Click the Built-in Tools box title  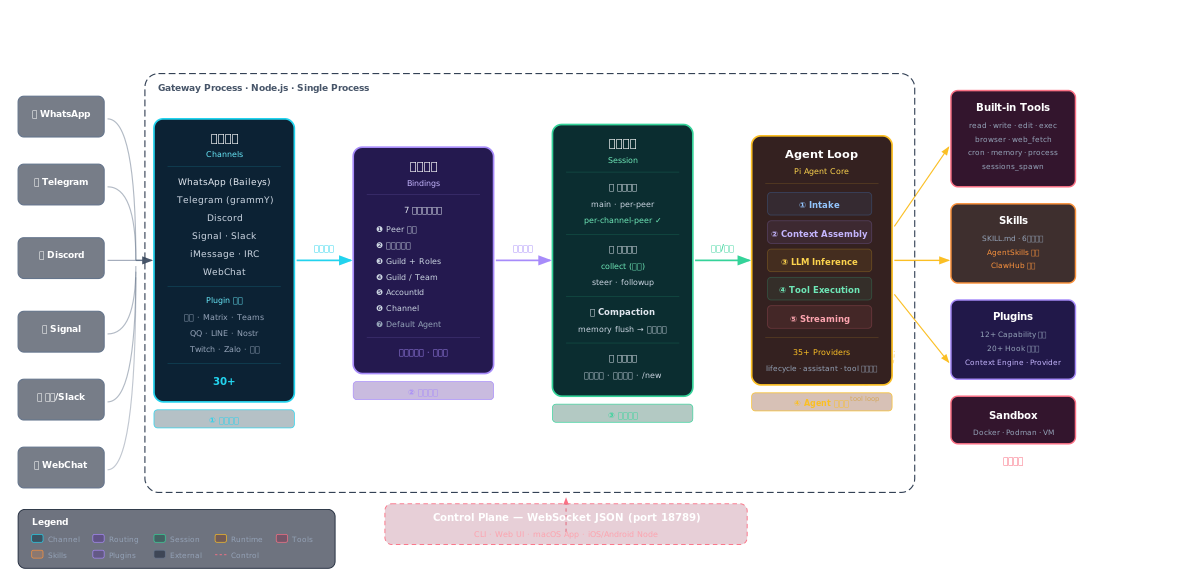1013,107
